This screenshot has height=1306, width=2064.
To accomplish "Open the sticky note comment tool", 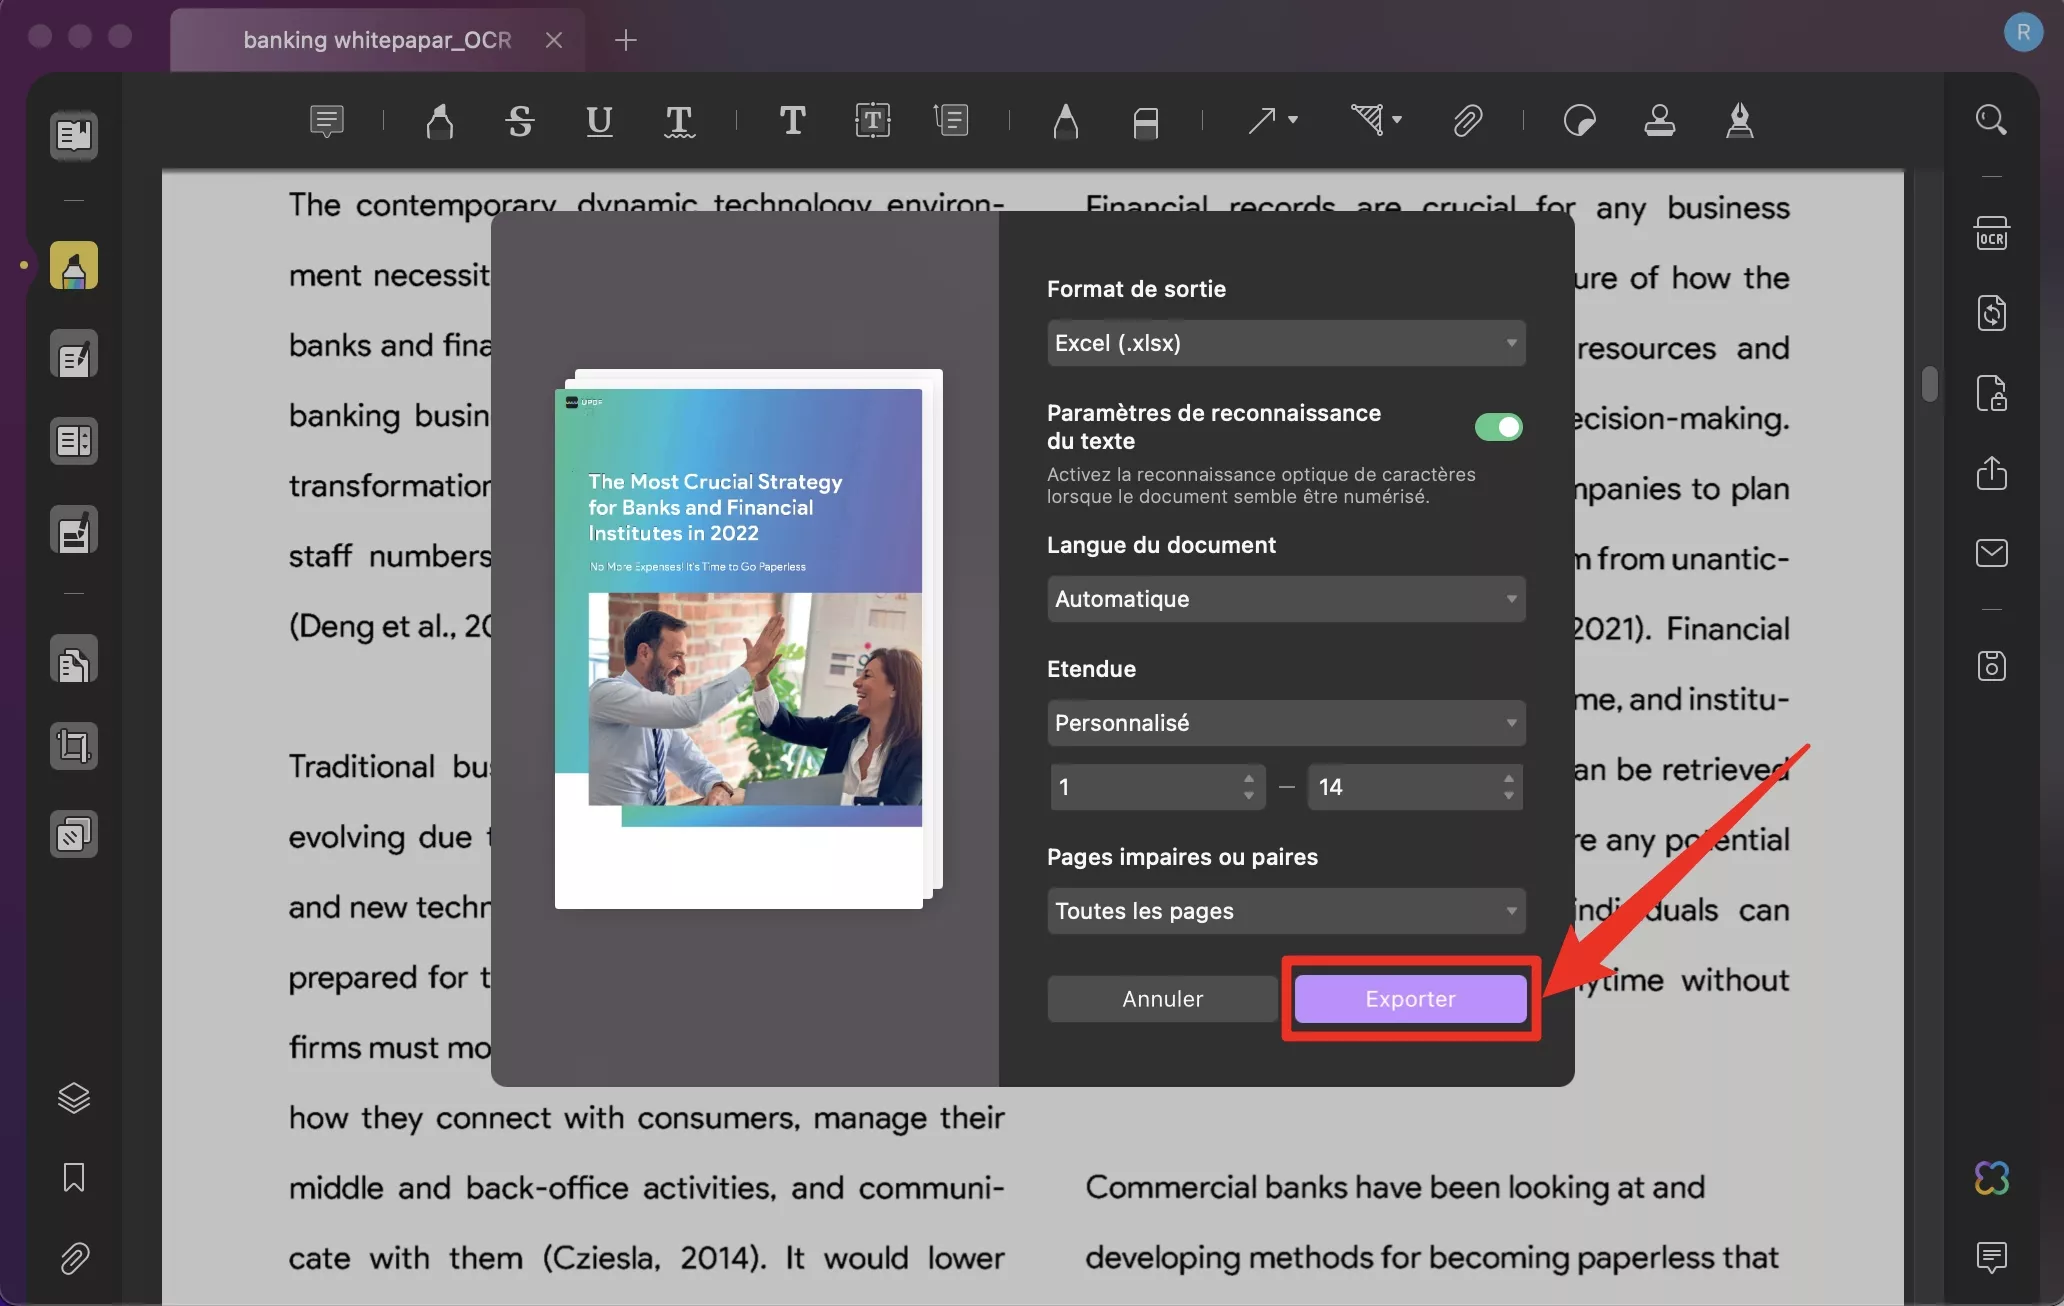I will pyautogui.click(x=326, y=121).
